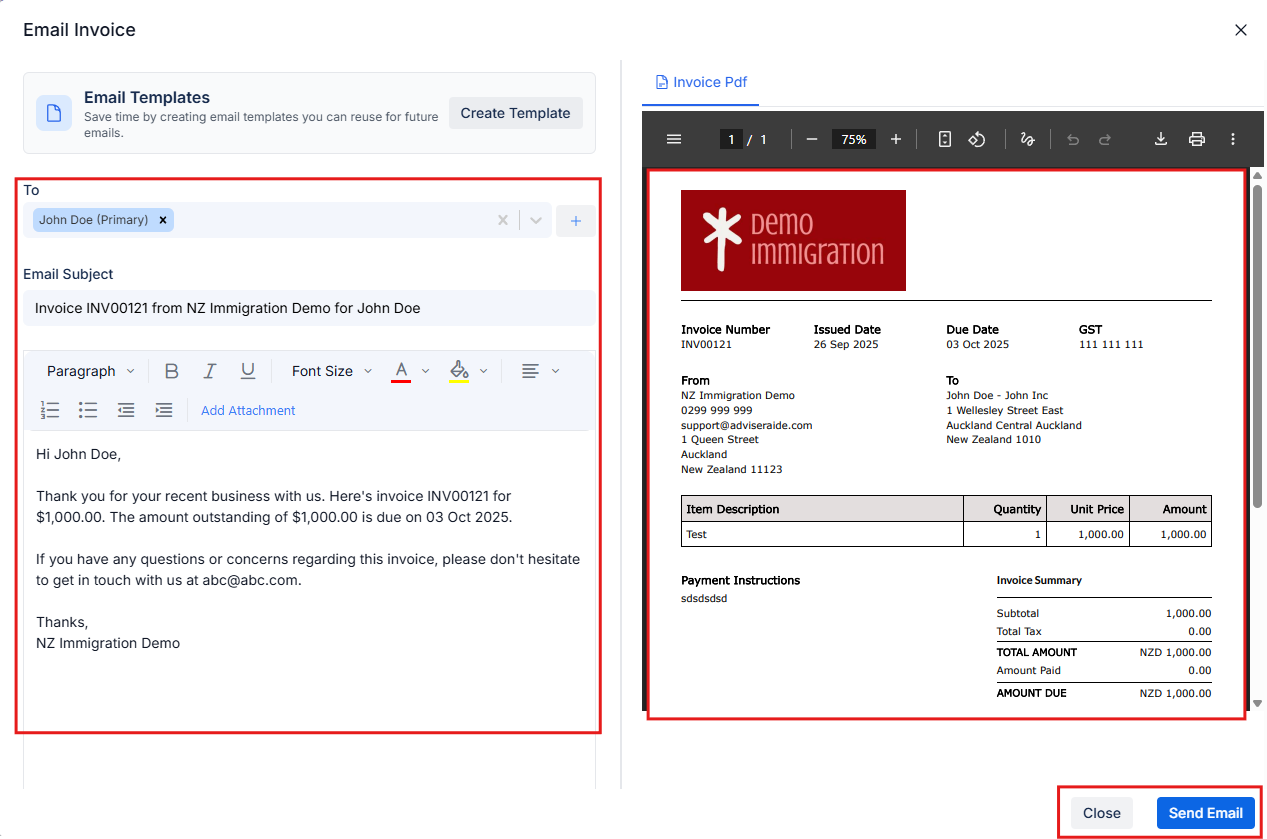Click the decrease indent icon
The height and width of the screenshot is (839, 1267).
pyautogui.click(x=125, y=410)
